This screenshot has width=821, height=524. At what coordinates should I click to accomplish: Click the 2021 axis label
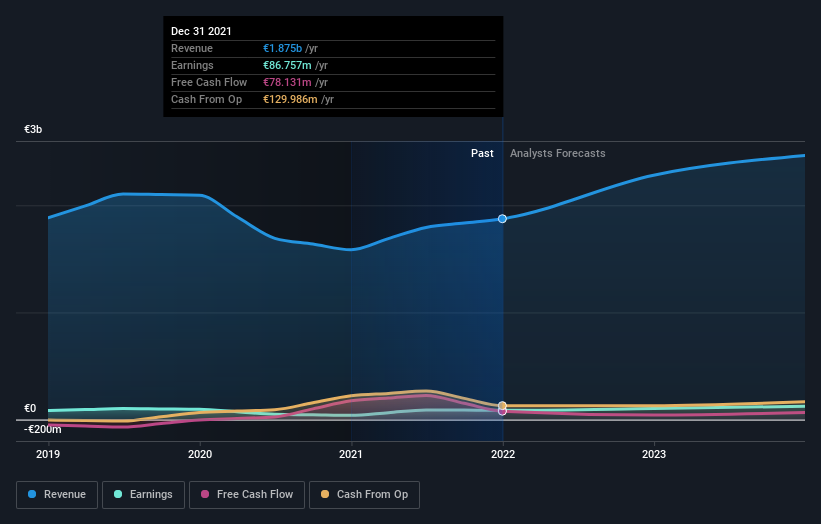click(351, 454)
